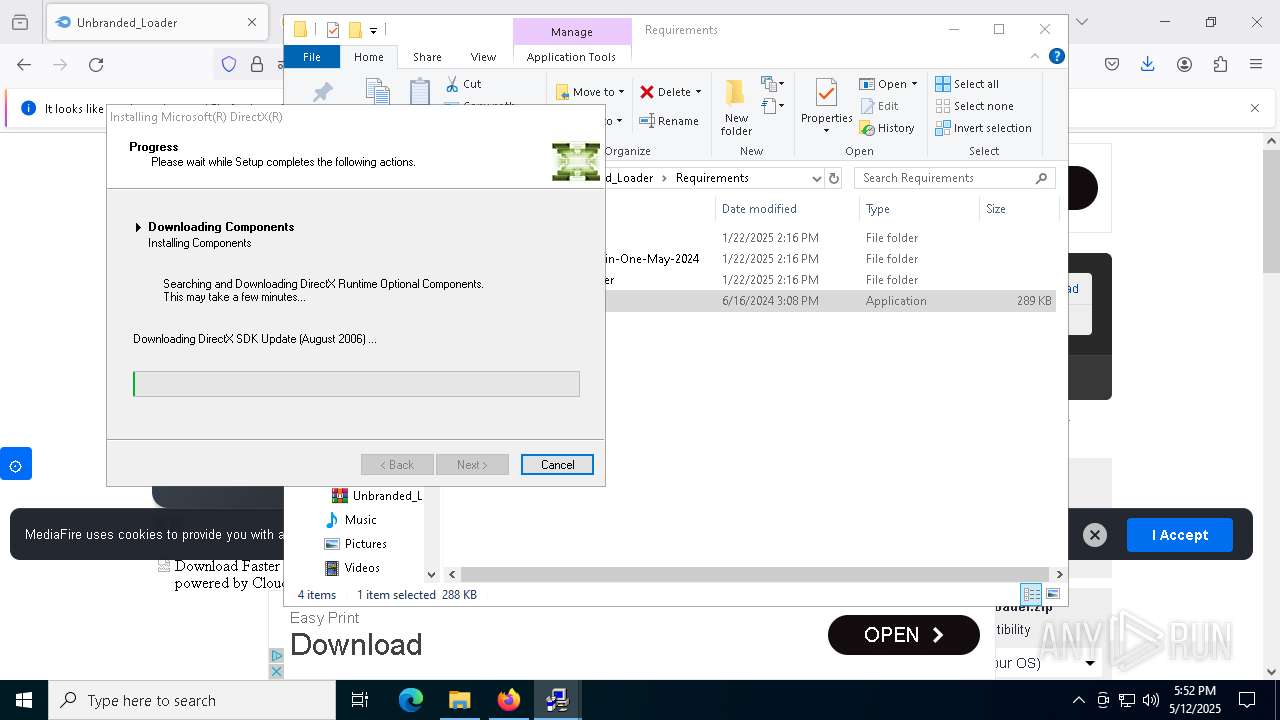Open Firefox extensions puzzle icon
Screen dimensions: 1280x720
tap(1220, 65)
